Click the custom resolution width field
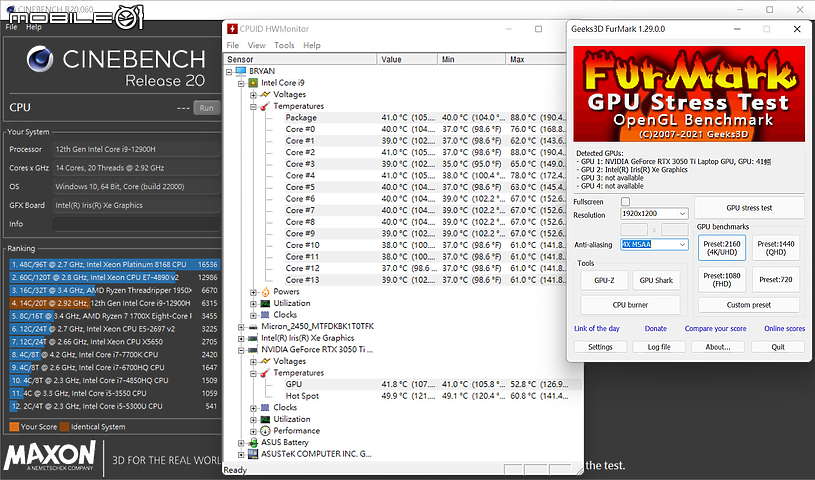Viewport: 815px width, 480px height. [x=634, y=229]
